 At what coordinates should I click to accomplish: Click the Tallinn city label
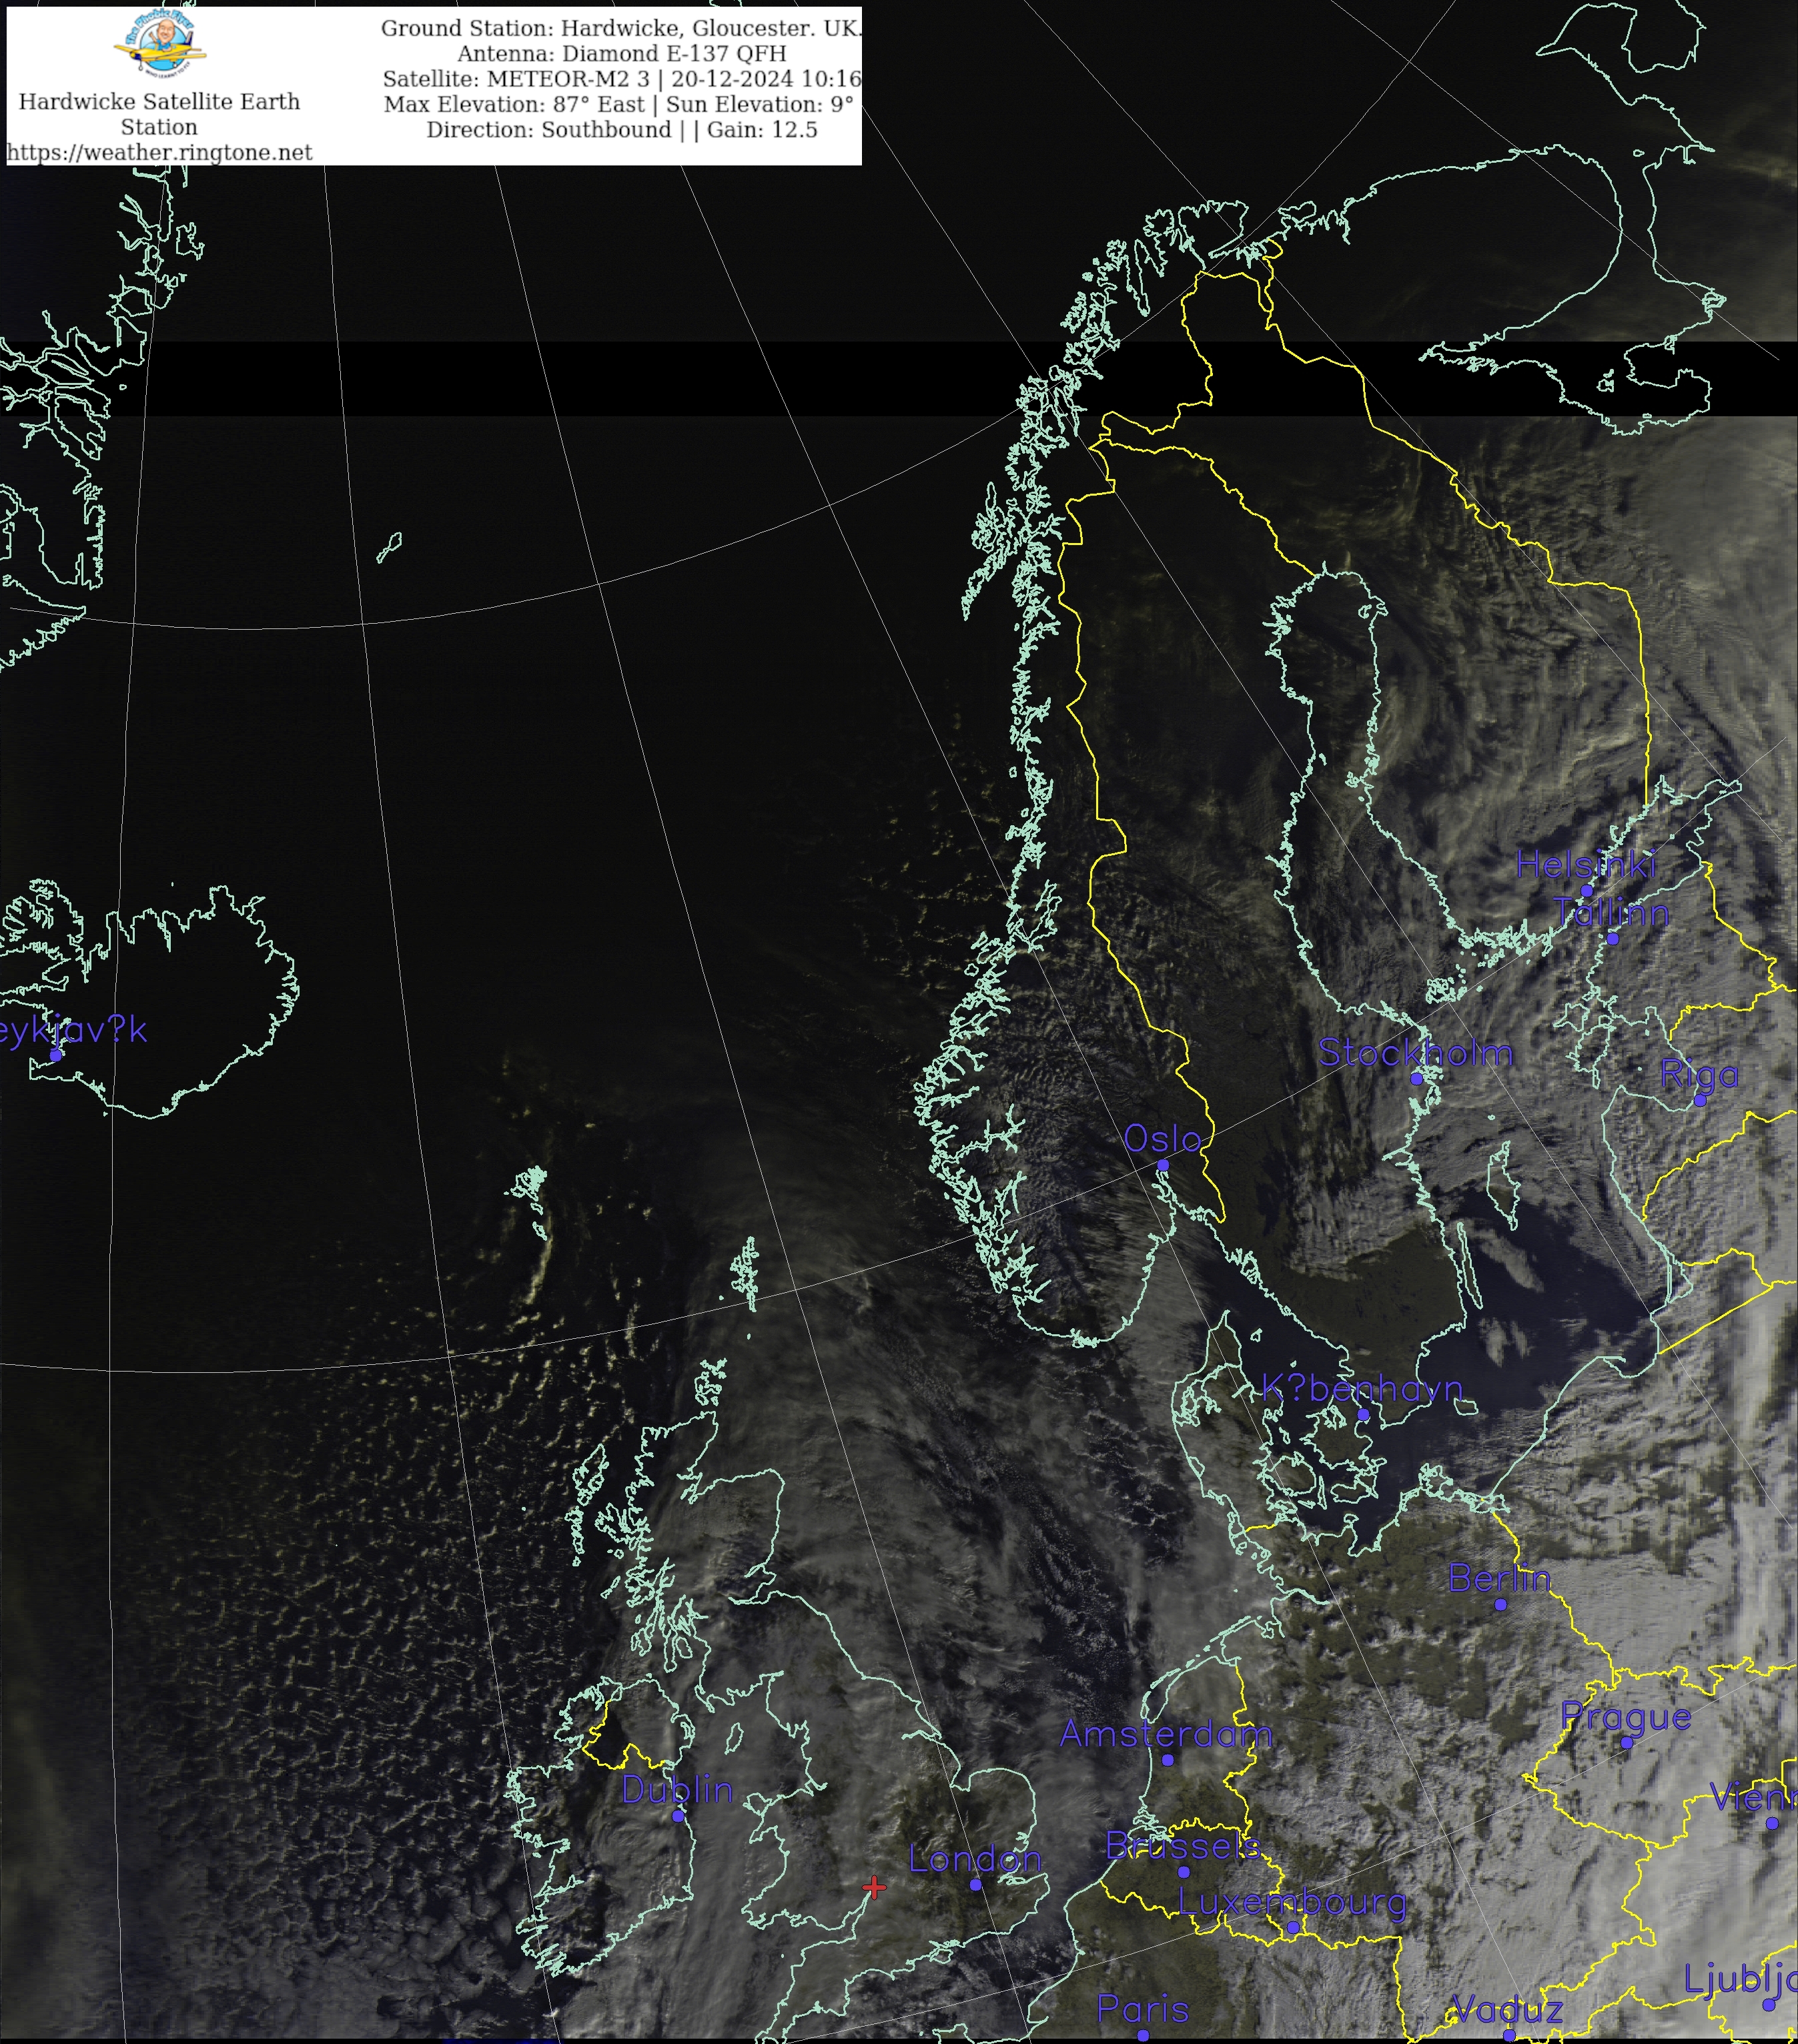(x=1611, y=913)
